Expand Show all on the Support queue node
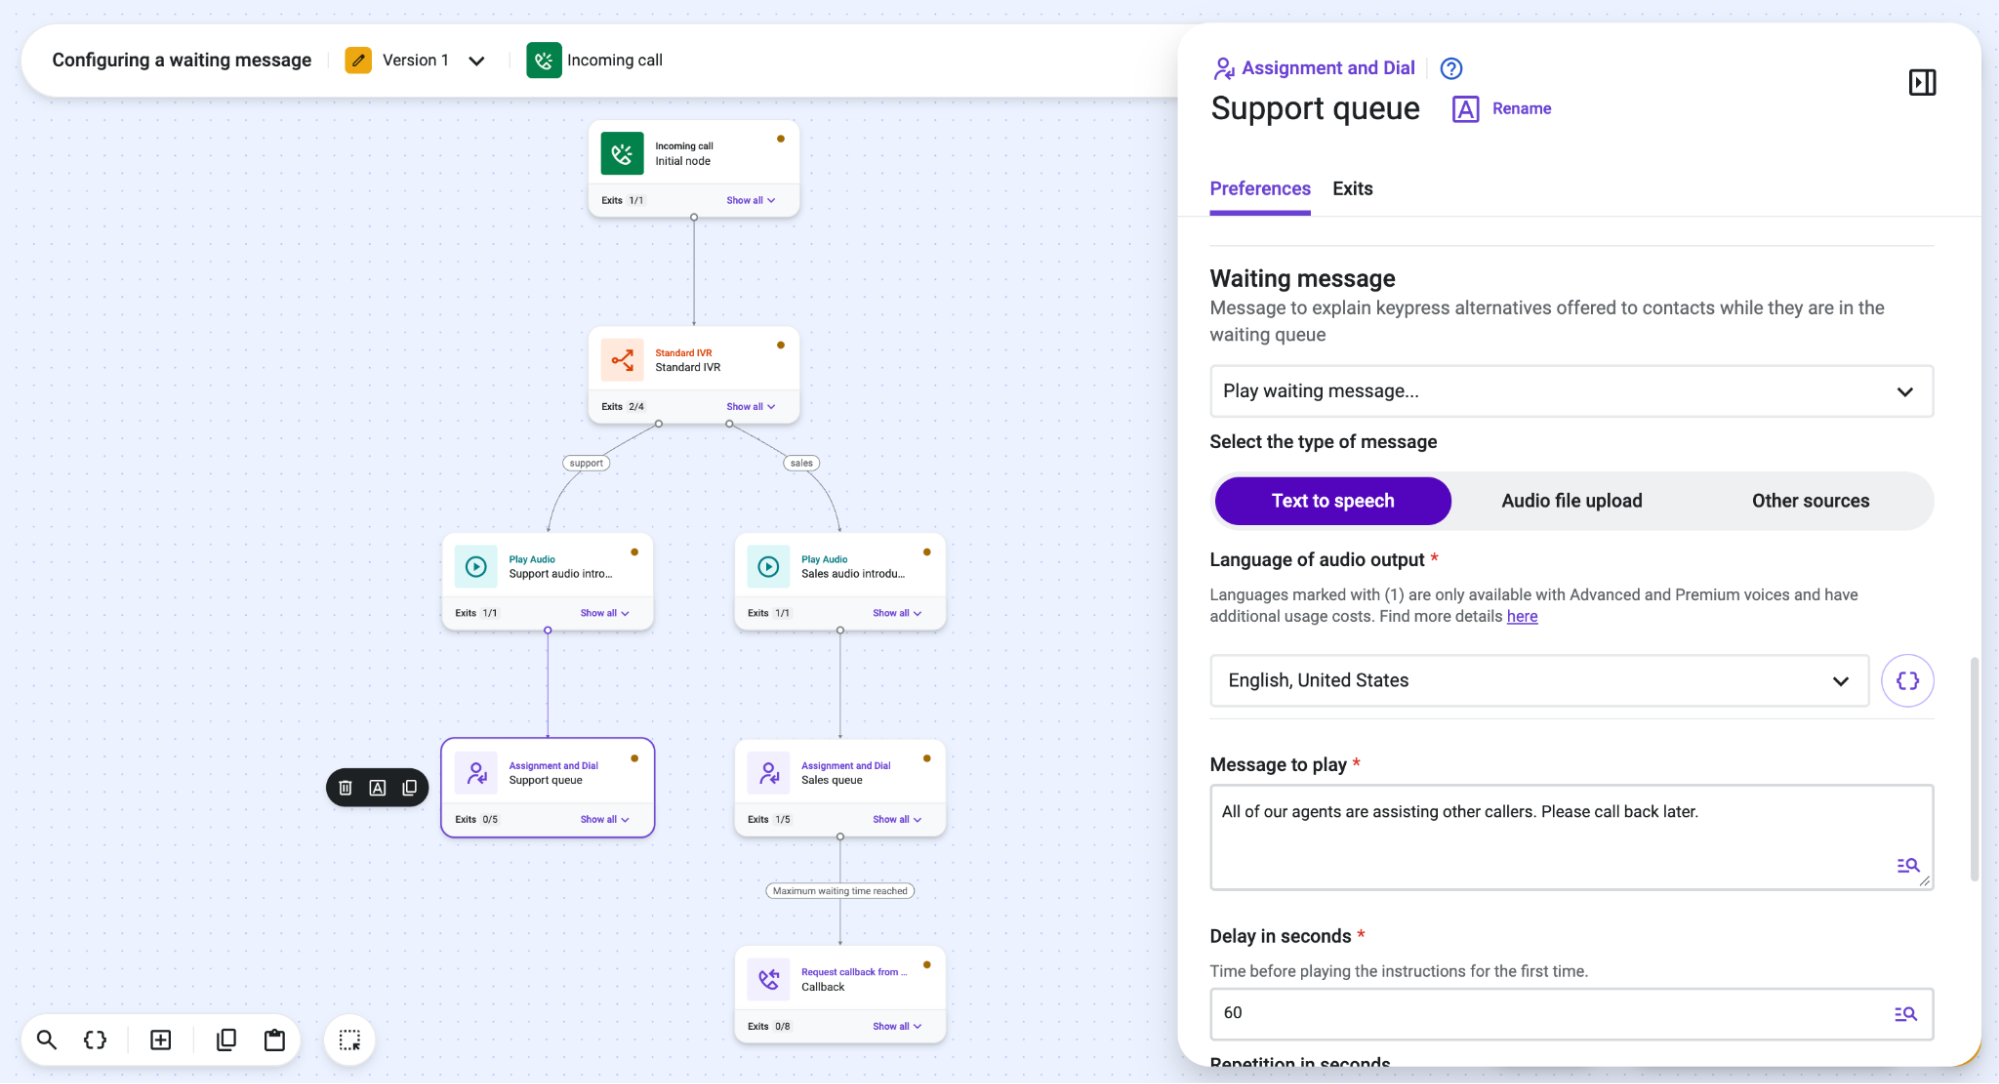The image size is (1999, 1084). click(605, 820)
